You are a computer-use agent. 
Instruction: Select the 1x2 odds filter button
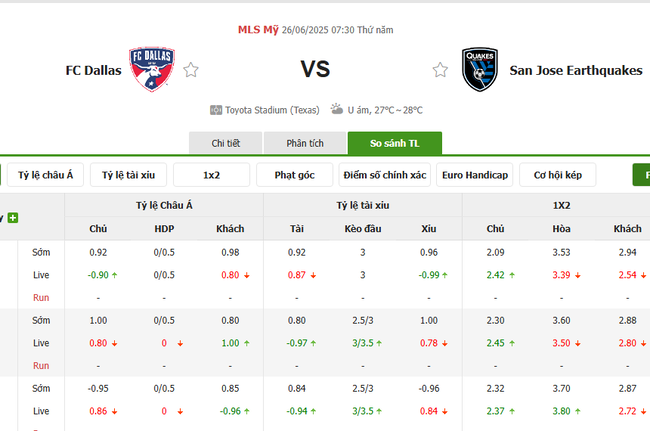point(212,176)
